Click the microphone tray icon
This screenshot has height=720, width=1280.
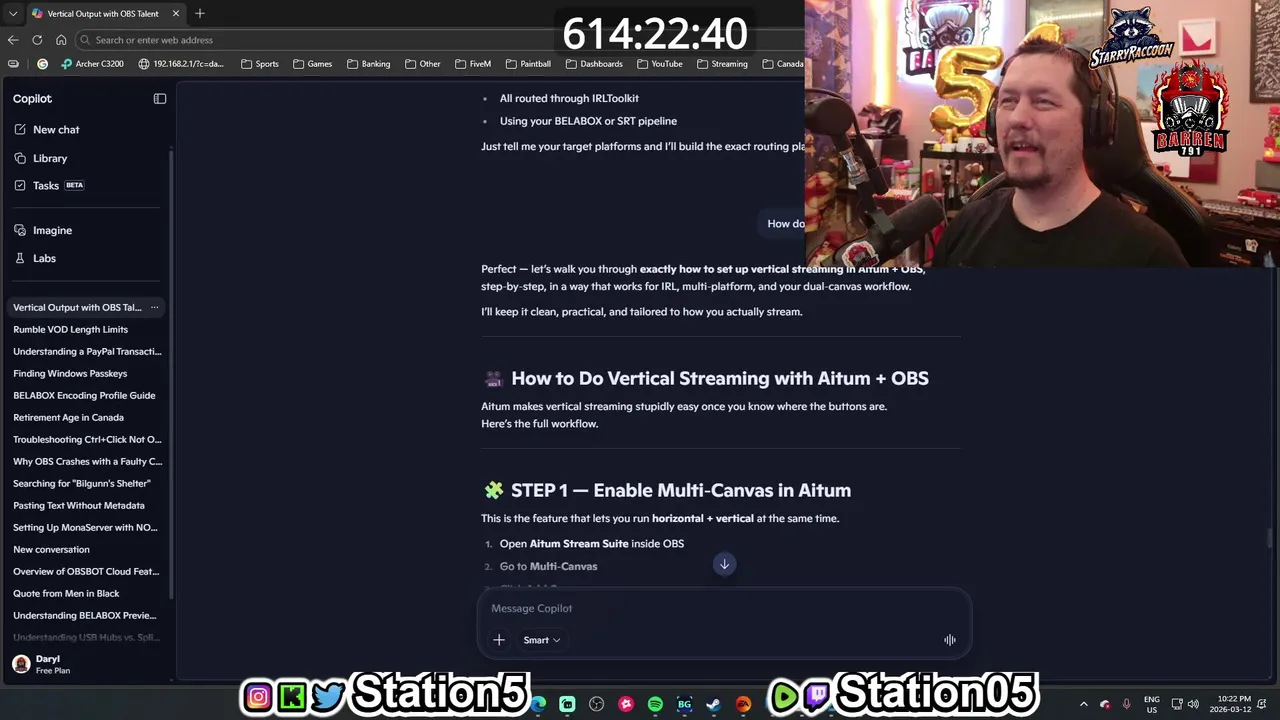1127,704
